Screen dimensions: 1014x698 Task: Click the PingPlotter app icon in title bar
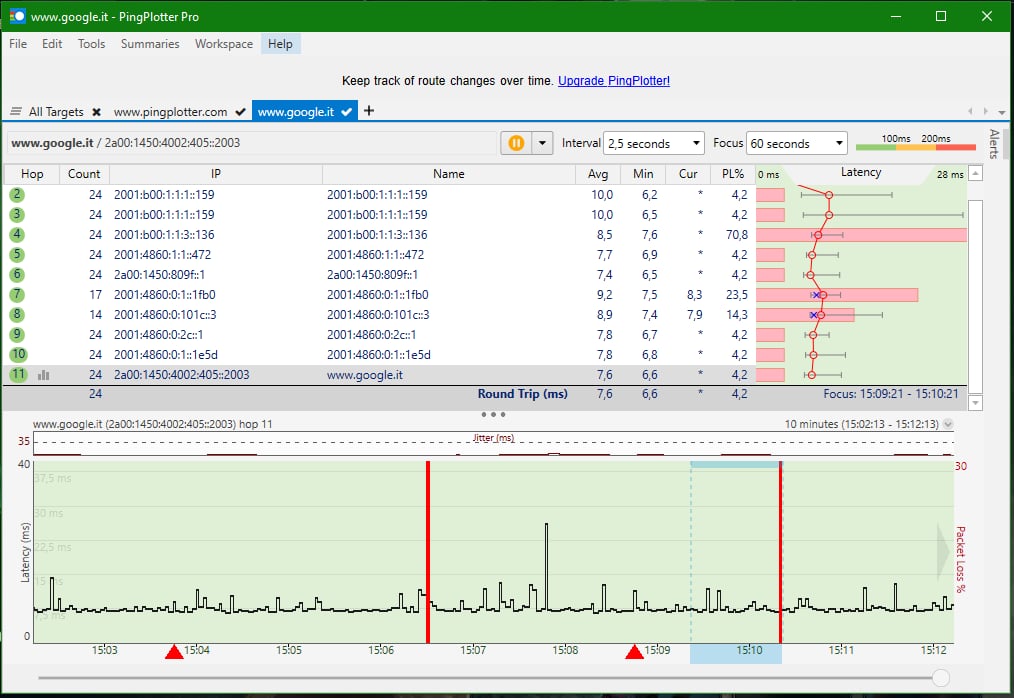pyautogui.click(x=17, y=16)
